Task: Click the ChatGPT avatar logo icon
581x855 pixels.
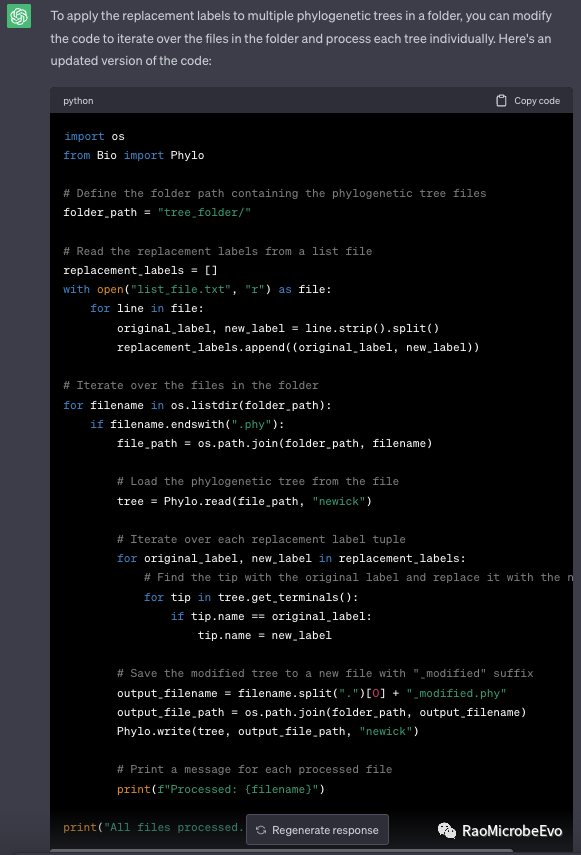Action: 19,16
